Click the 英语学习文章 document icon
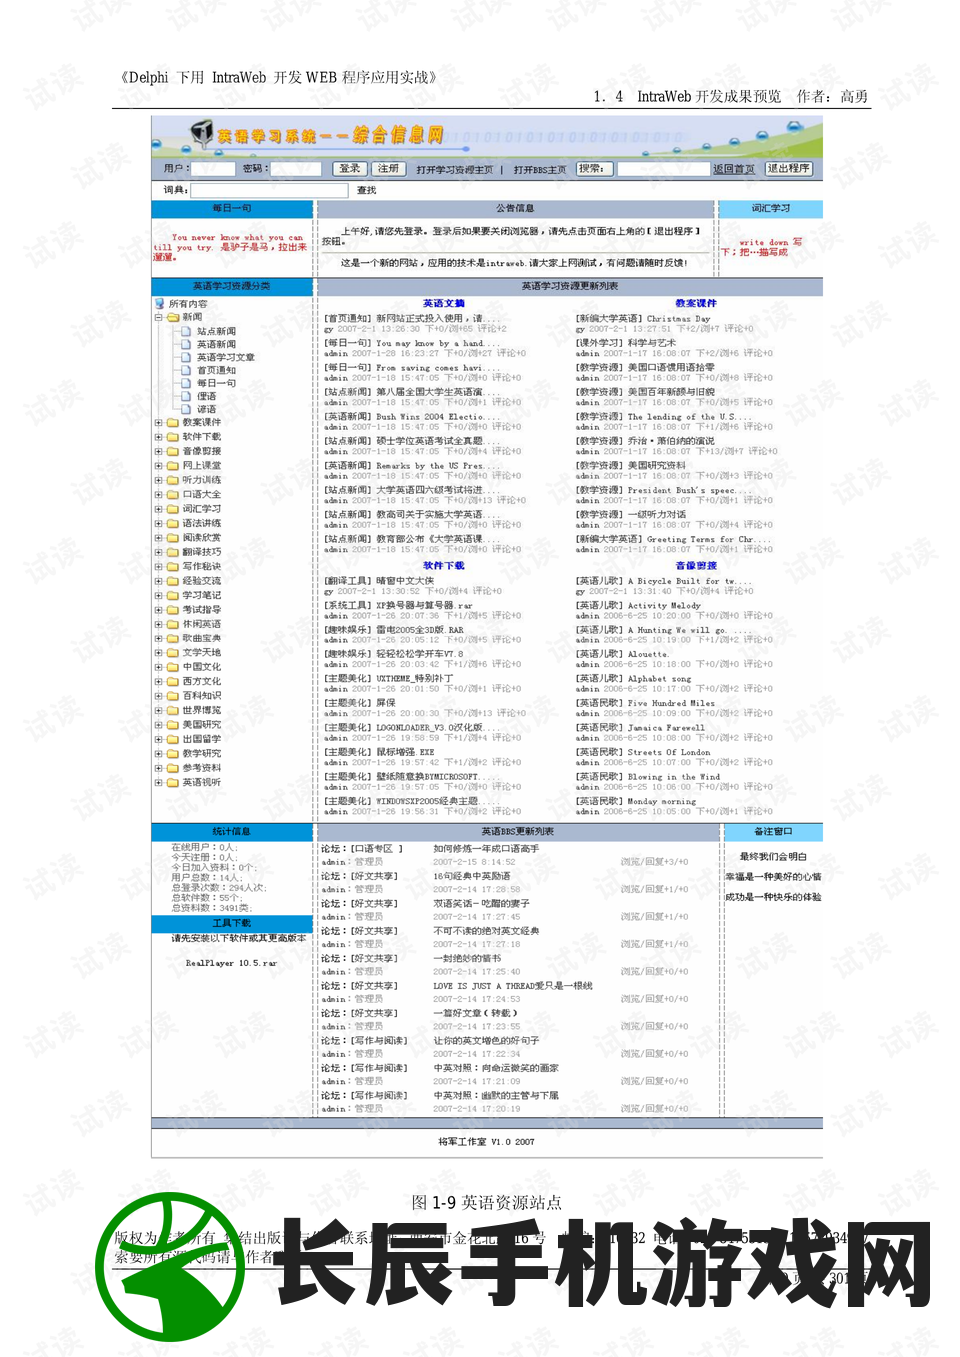Screen dimensions: 960x1357 pos(187,357)
